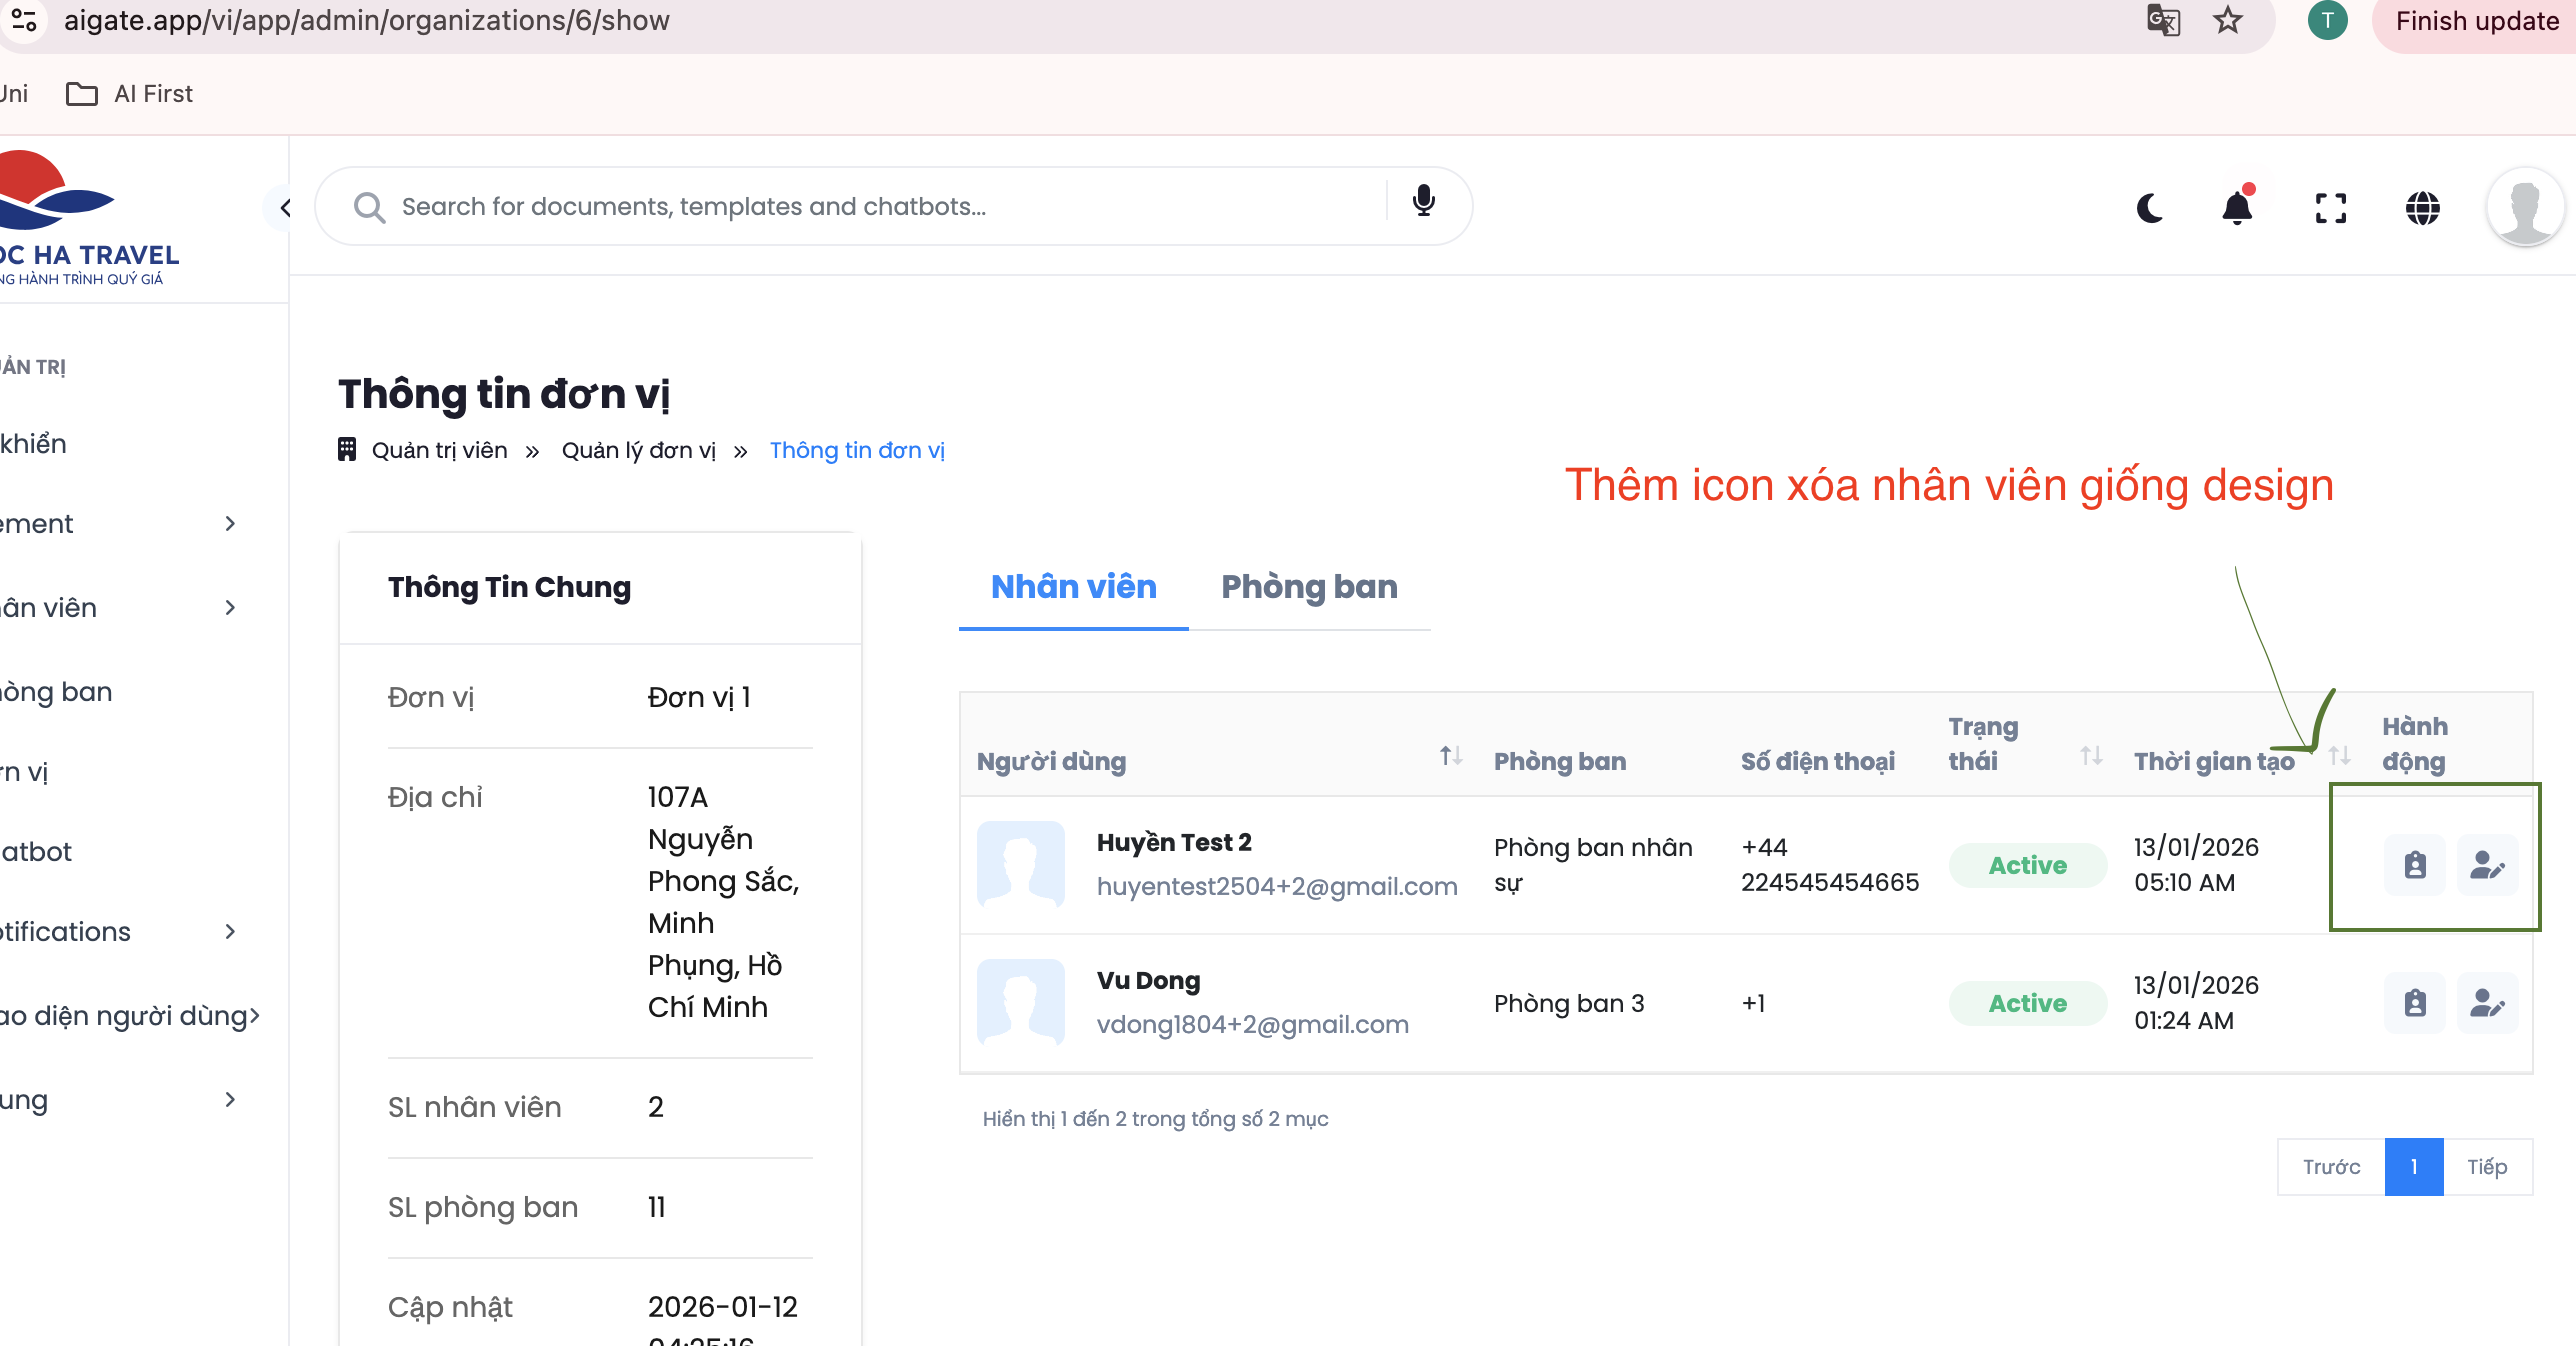This screenshot has height=1346, width=2576.
Task: Click the search documents input field
Action: point(880,207)
